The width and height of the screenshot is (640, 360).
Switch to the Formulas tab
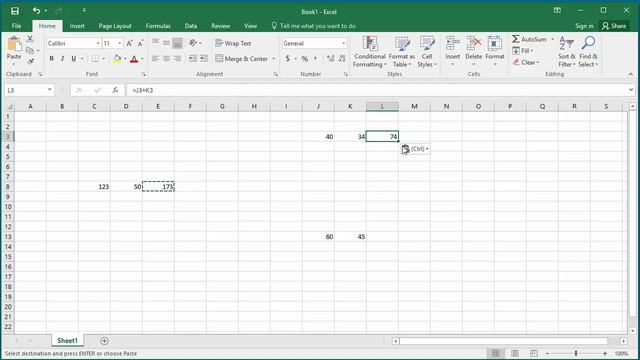pos(158,26)
